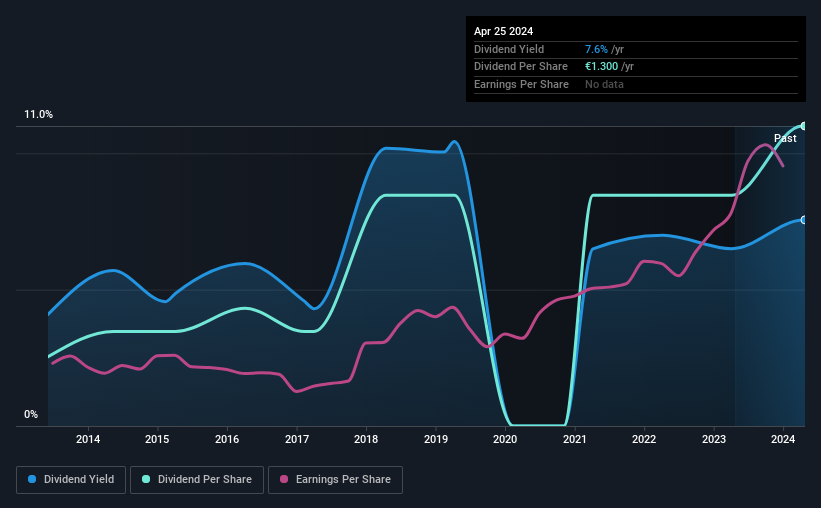Click the 7.6% Dividend Yield value in tooltip
The height and width of the screenshot is (508, 821).
(x=596, y=49)
